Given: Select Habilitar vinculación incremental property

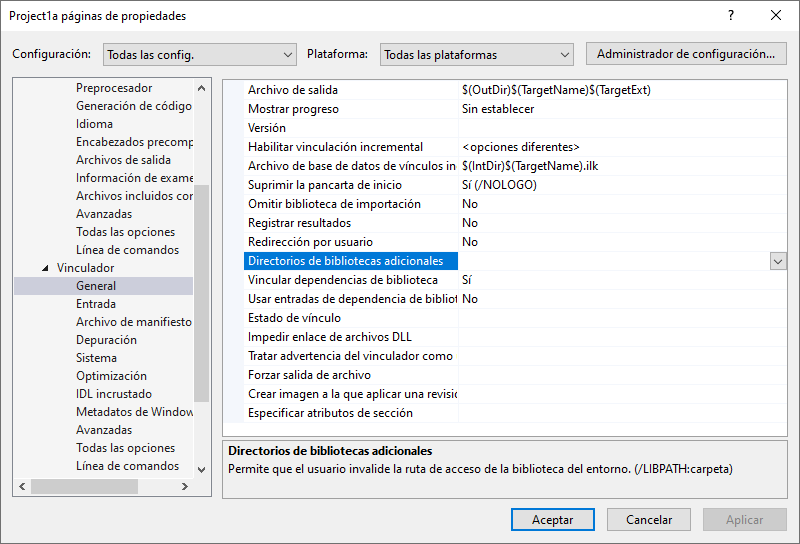Looking at the screenshot, I should (335, 147).
